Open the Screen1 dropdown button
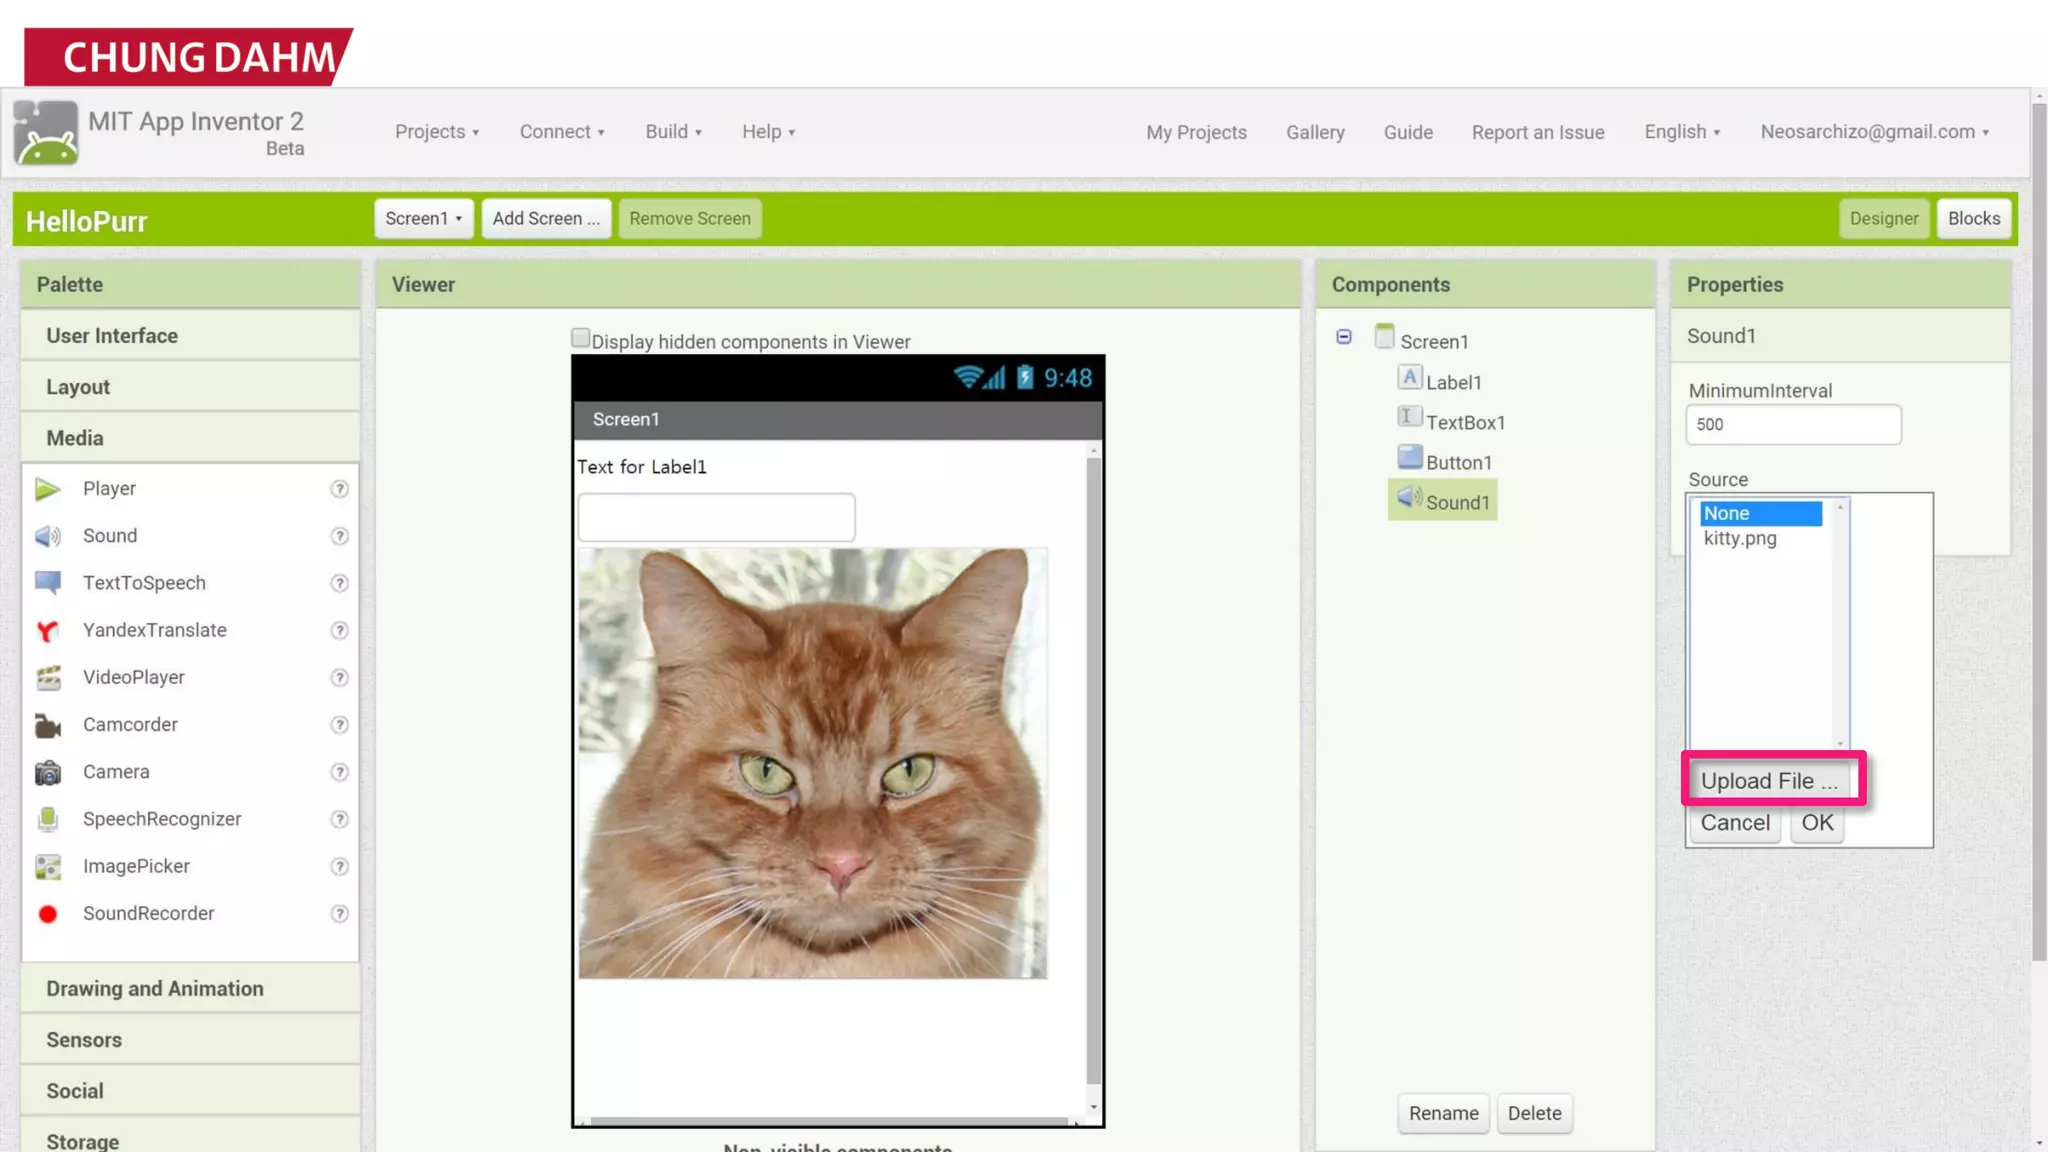 (x=423, y=218)
